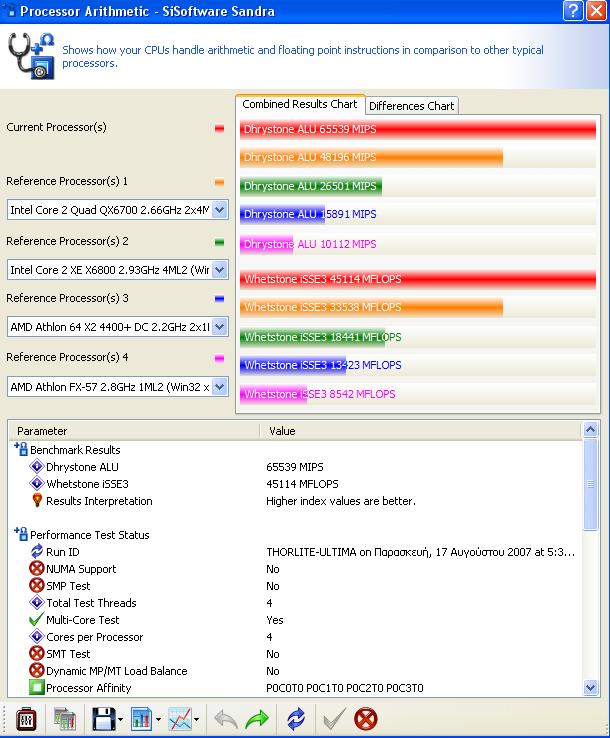The height and width of the screenshot is (738, 610).
Task: Click the blue Dhrystone ALU 15891 MIPS bar
Action: (x=282, y=214)
